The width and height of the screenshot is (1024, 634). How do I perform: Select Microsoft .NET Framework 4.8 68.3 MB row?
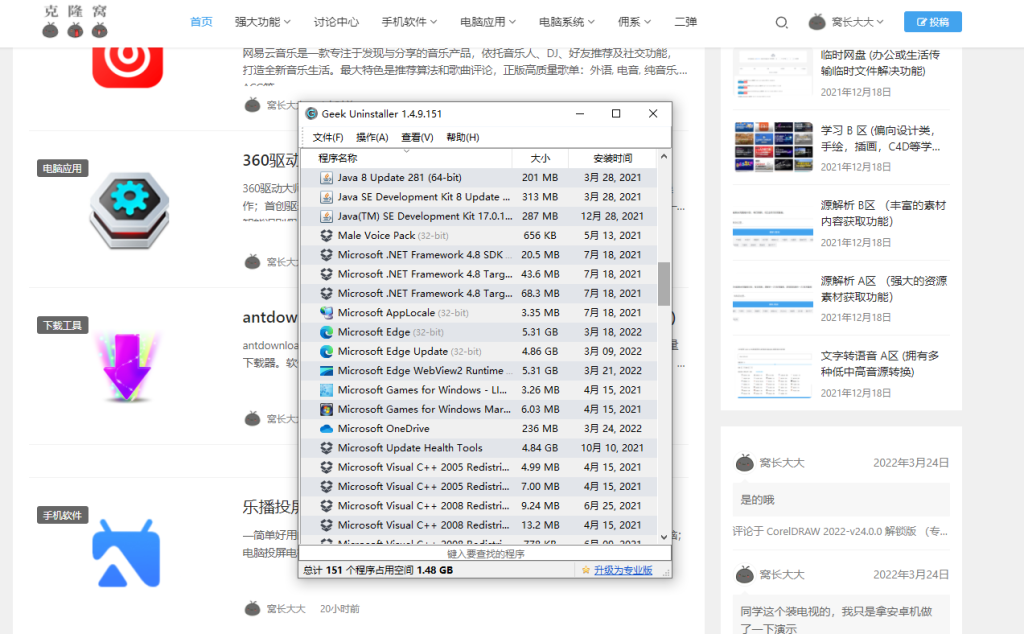coord(479,293)
